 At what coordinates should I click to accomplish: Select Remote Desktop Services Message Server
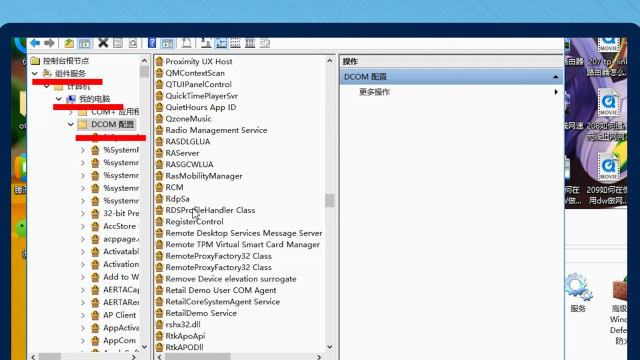coord(244,233)
